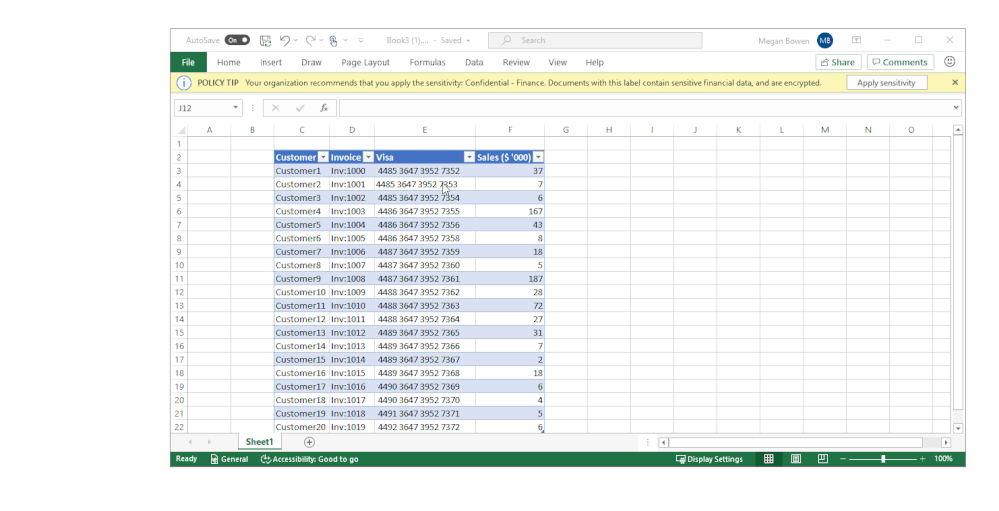Click the Share button
999x511 pixels.
point(839,62)
